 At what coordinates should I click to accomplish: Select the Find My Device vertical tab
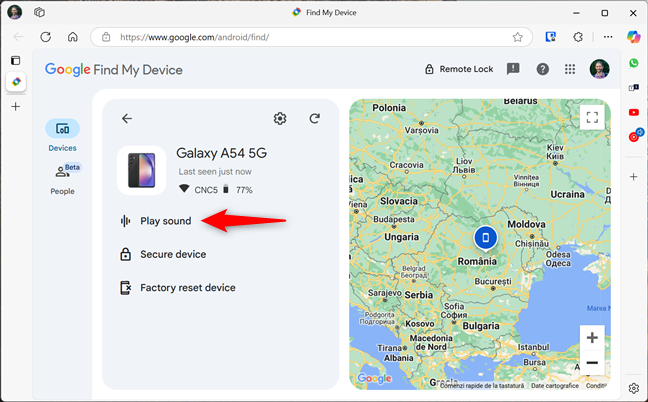click(16, 82)
